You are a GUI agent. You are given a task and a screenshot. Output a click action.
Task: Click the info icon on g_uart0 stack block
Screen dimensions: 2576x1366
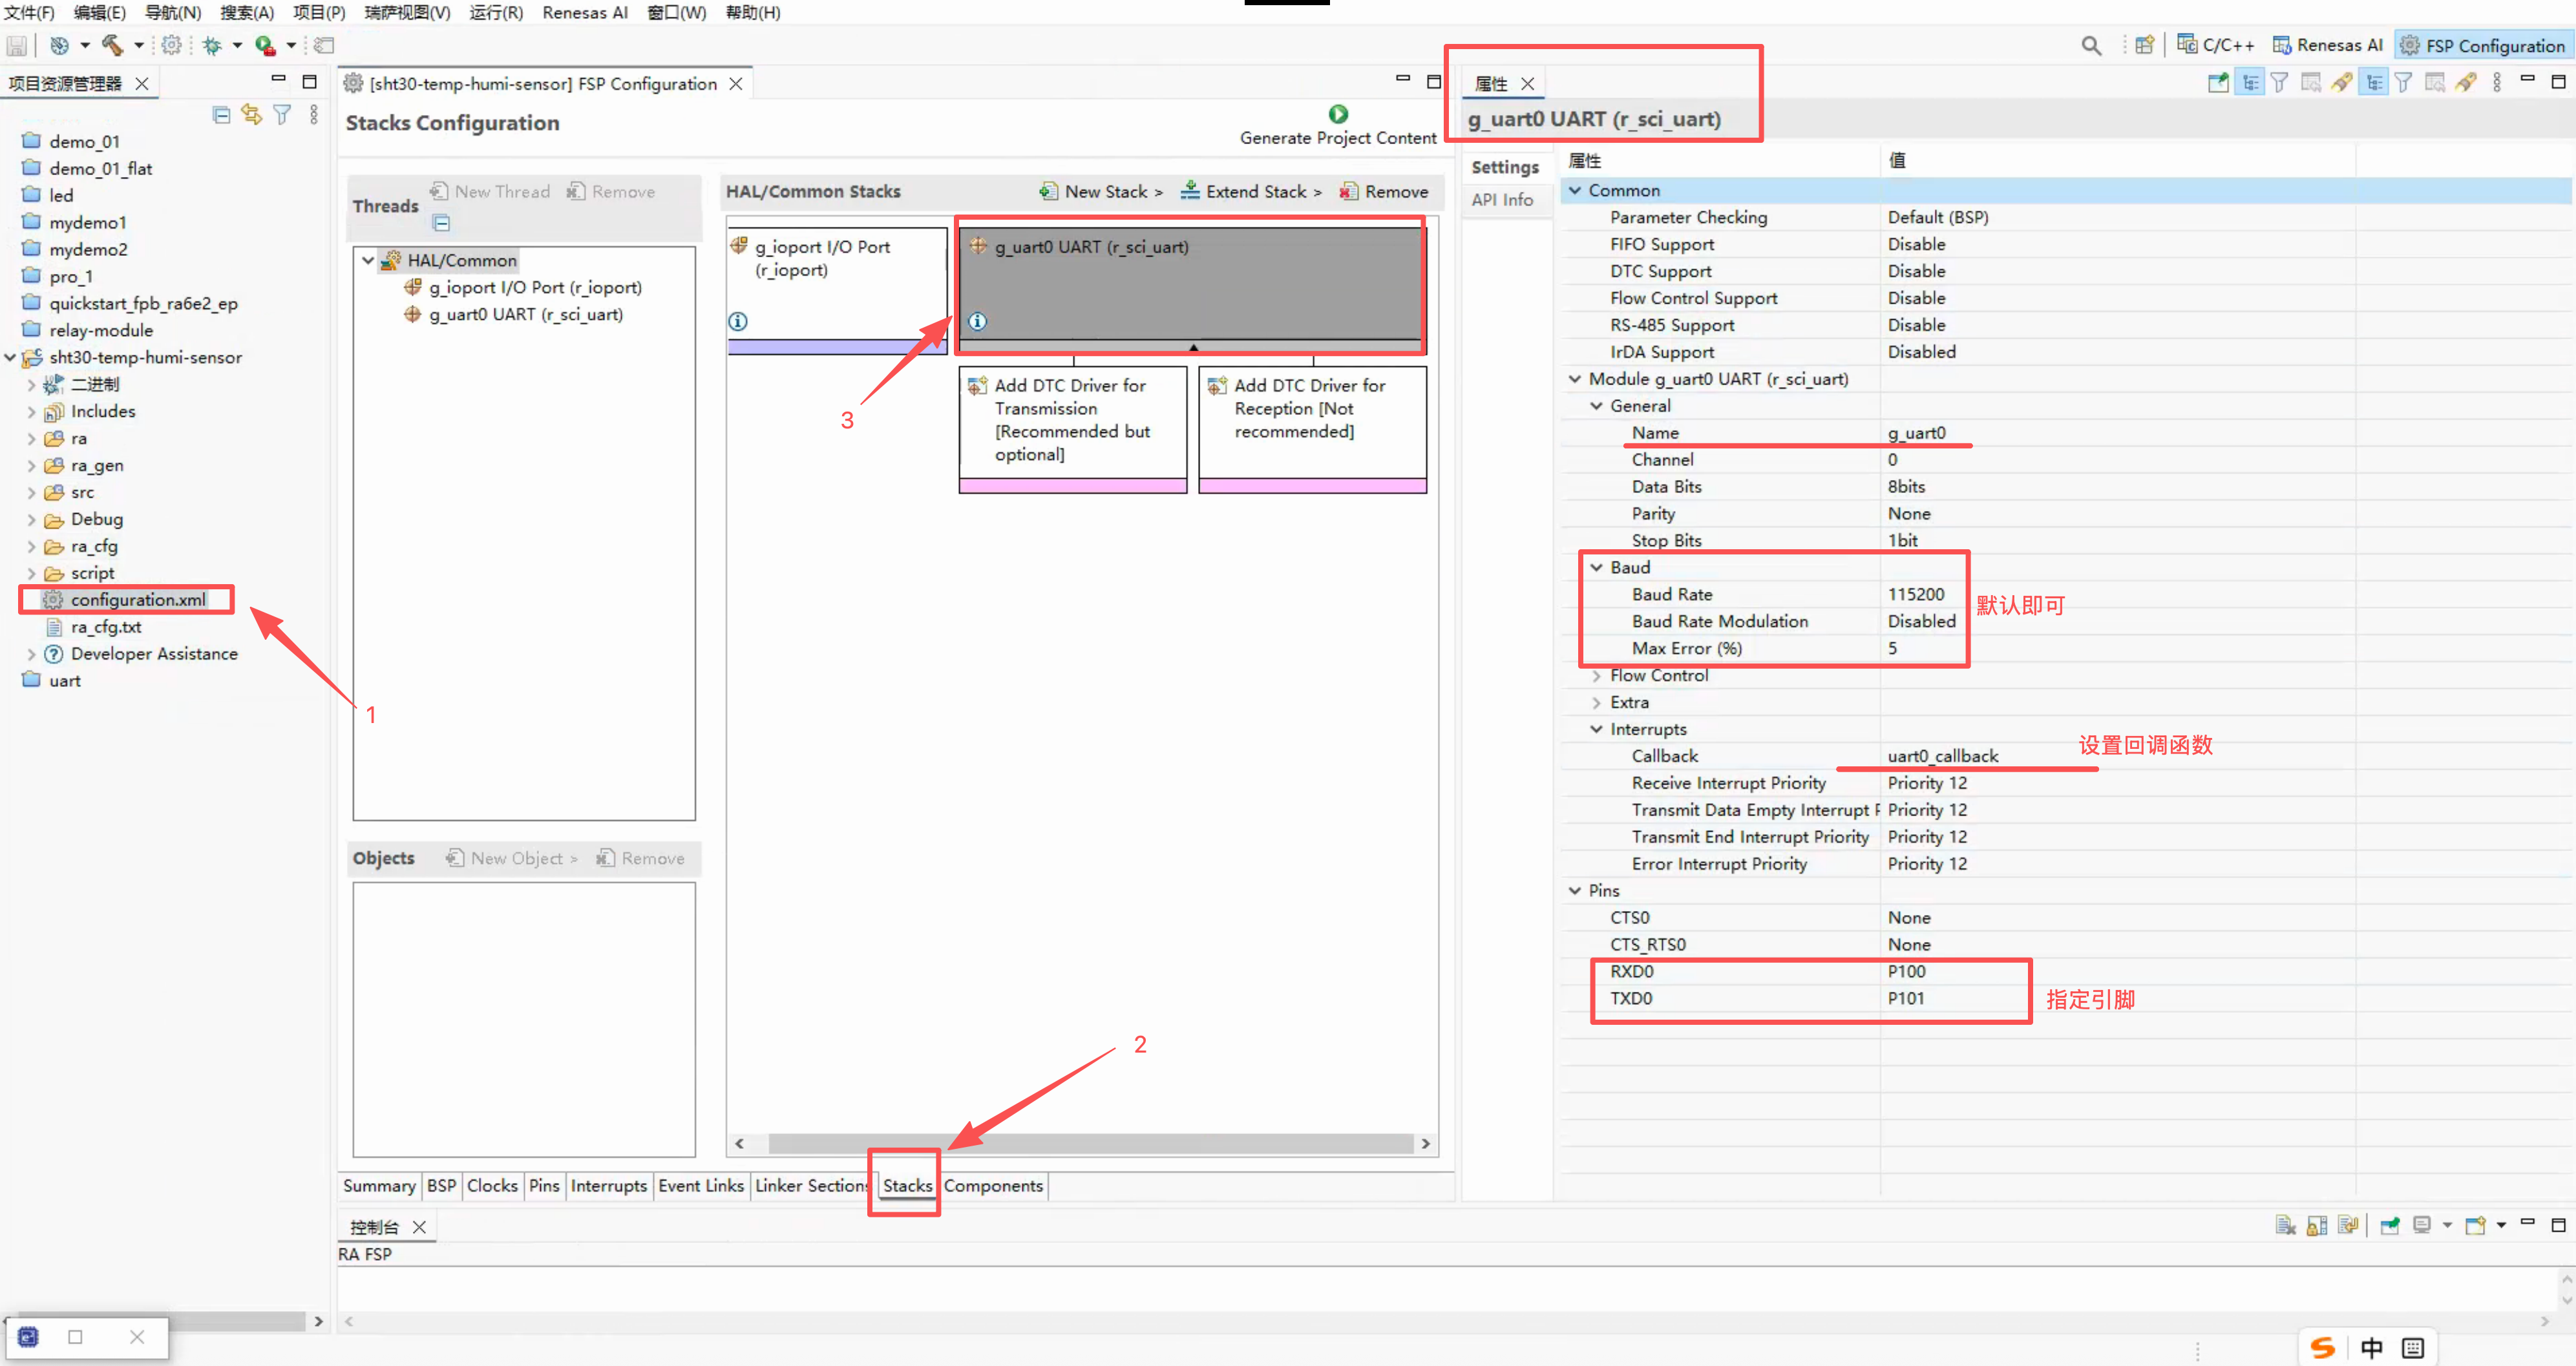point(977,321)
